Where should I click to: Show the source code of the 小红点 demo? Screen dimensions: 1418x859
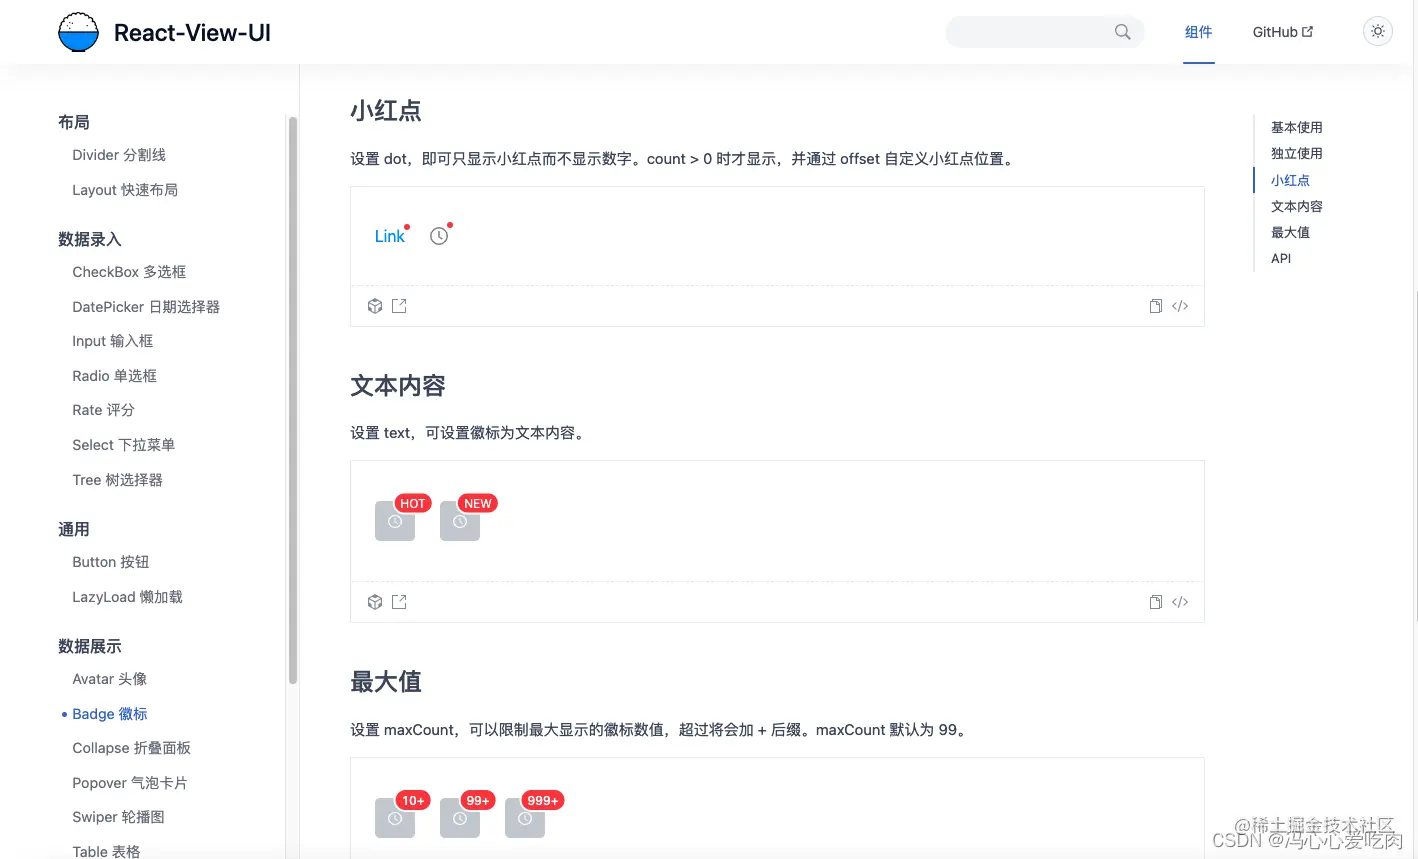(x=1180, y=305)
